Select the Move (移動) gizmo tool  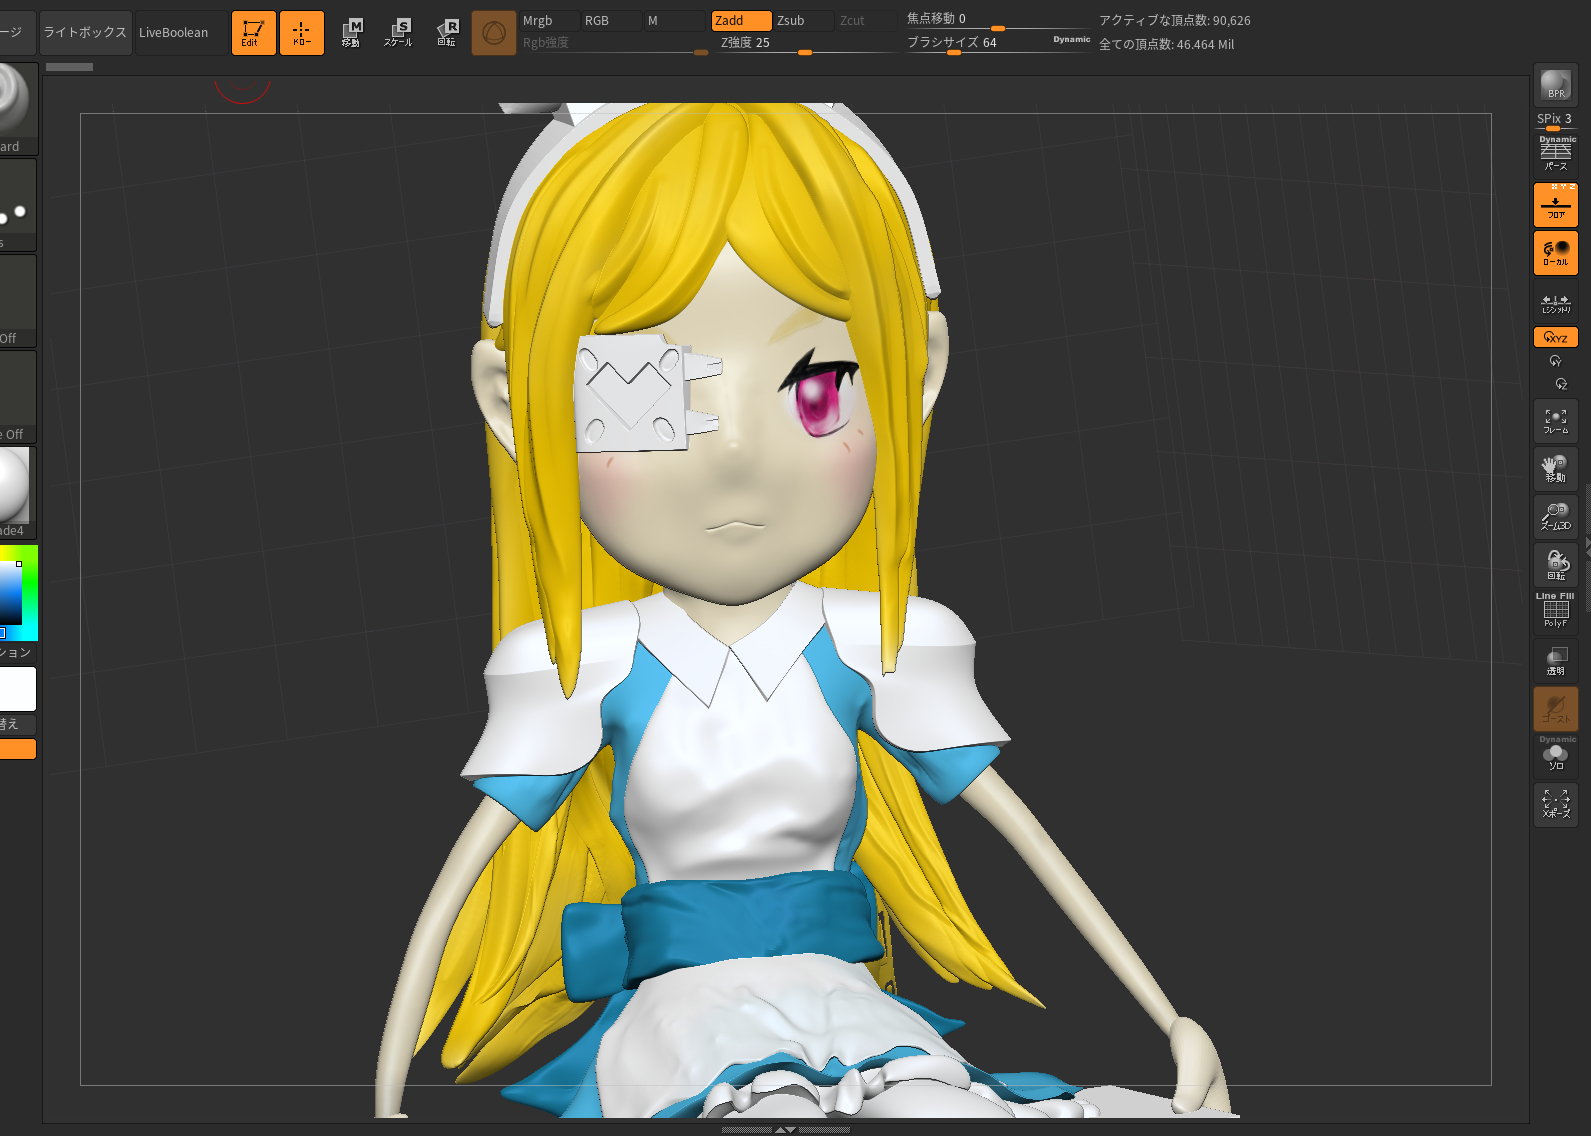point(351,33)
